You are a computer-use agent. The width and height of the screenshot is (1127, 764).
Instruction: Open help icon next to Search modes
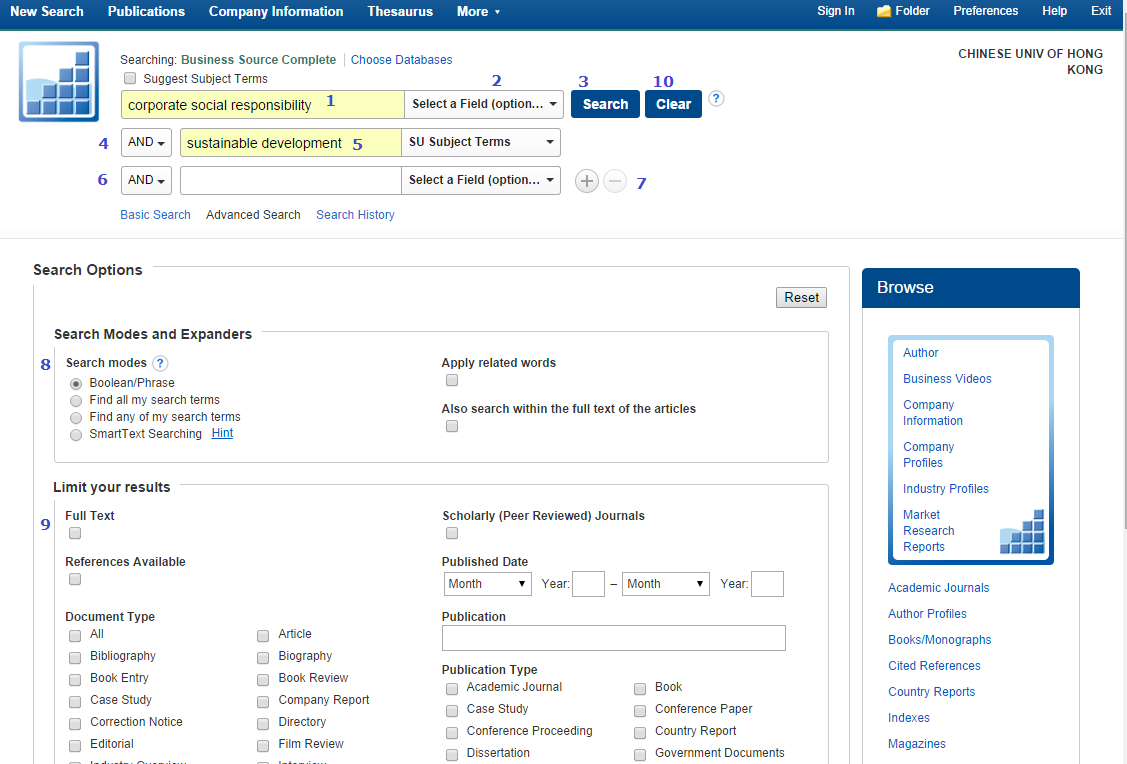point(160,363)
